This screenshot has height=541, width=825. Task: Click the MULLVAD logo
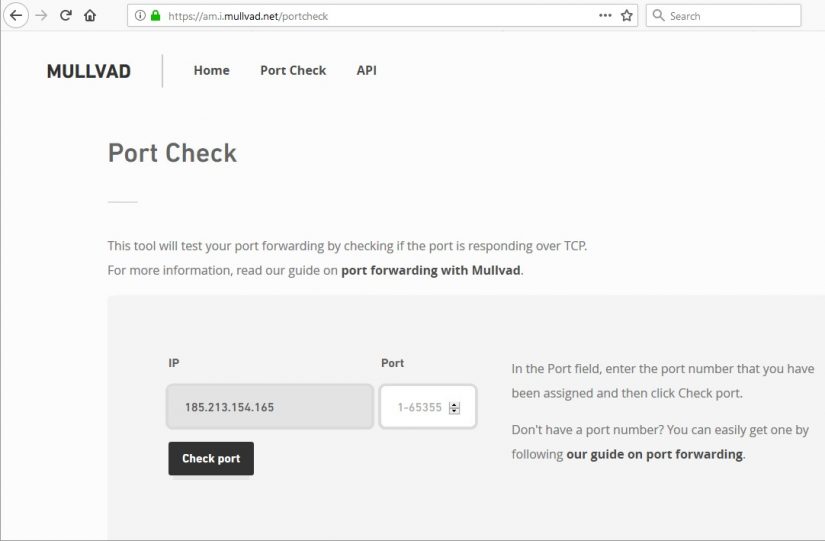[x=88, y=71]
